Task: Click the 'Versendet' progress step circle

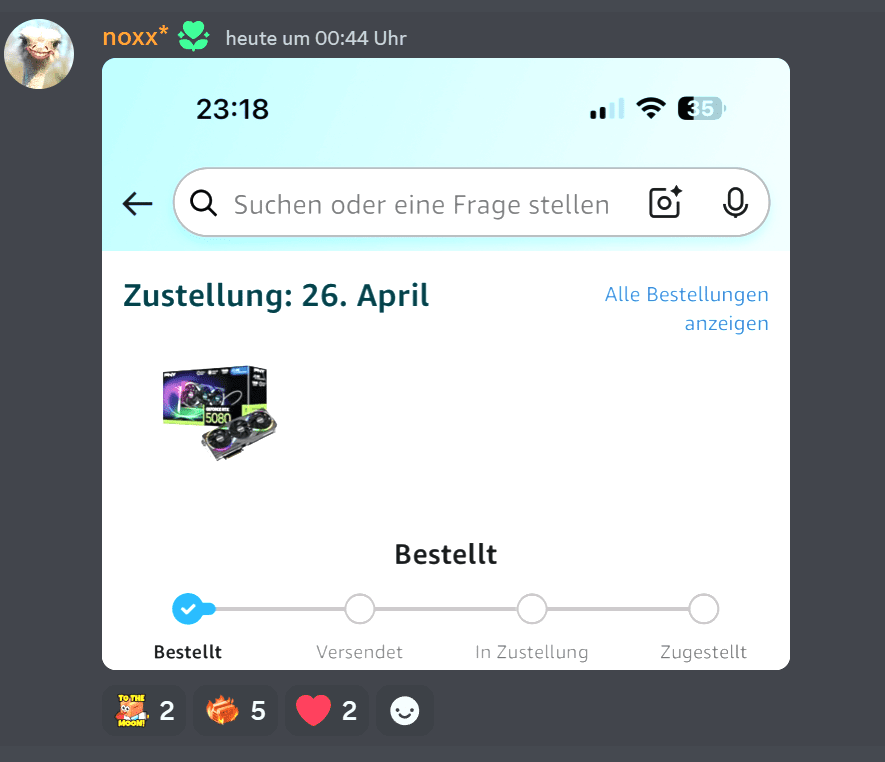Action: click(360, 609)
